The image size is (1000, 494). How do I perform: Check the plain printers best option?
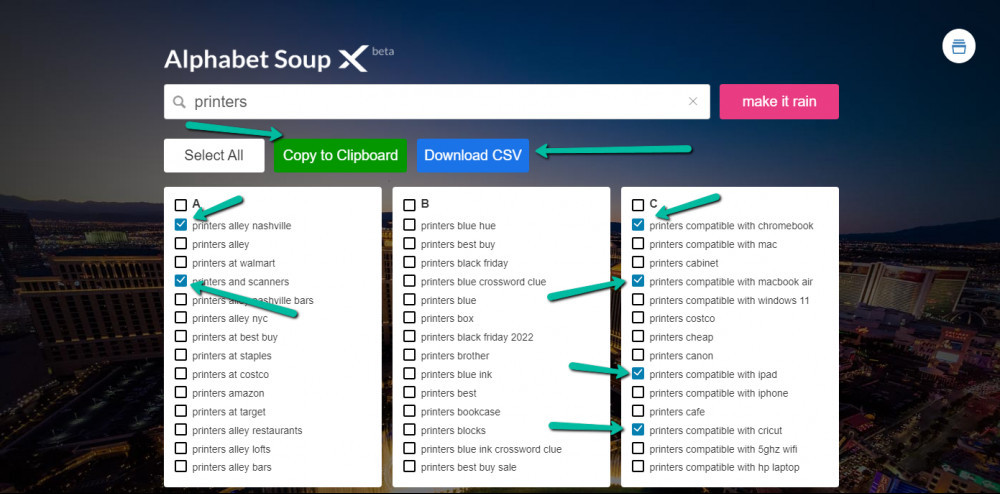(x=409, y=392)
